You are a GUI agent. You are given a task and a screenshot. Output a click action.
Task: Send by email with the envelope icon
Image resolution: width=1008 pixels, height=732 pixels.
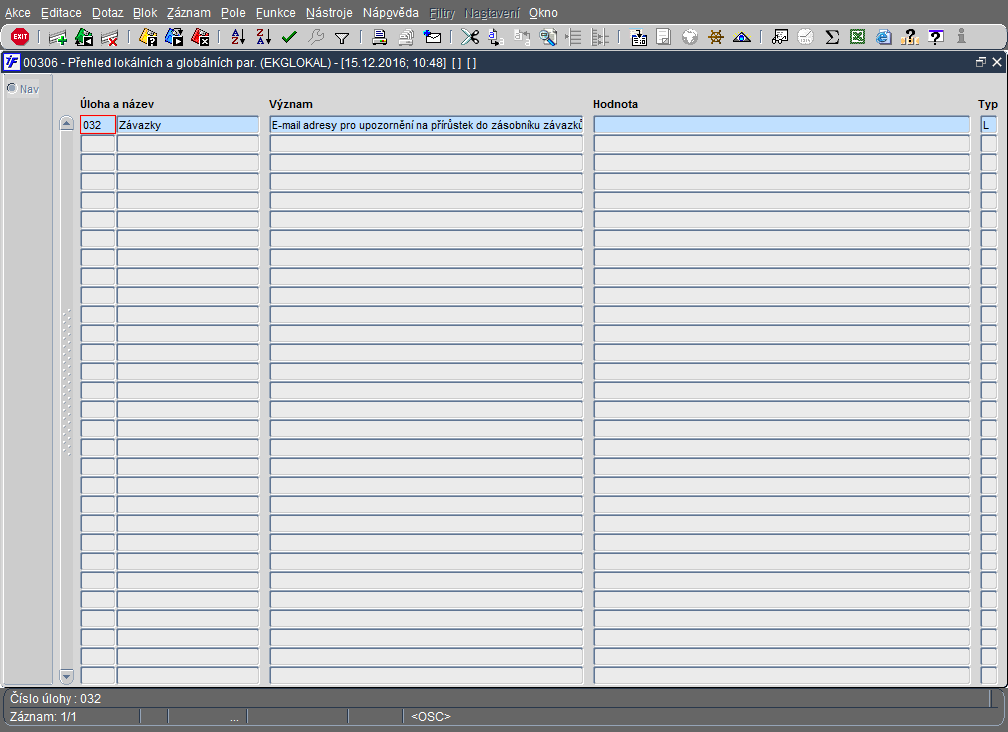point(433,37)
